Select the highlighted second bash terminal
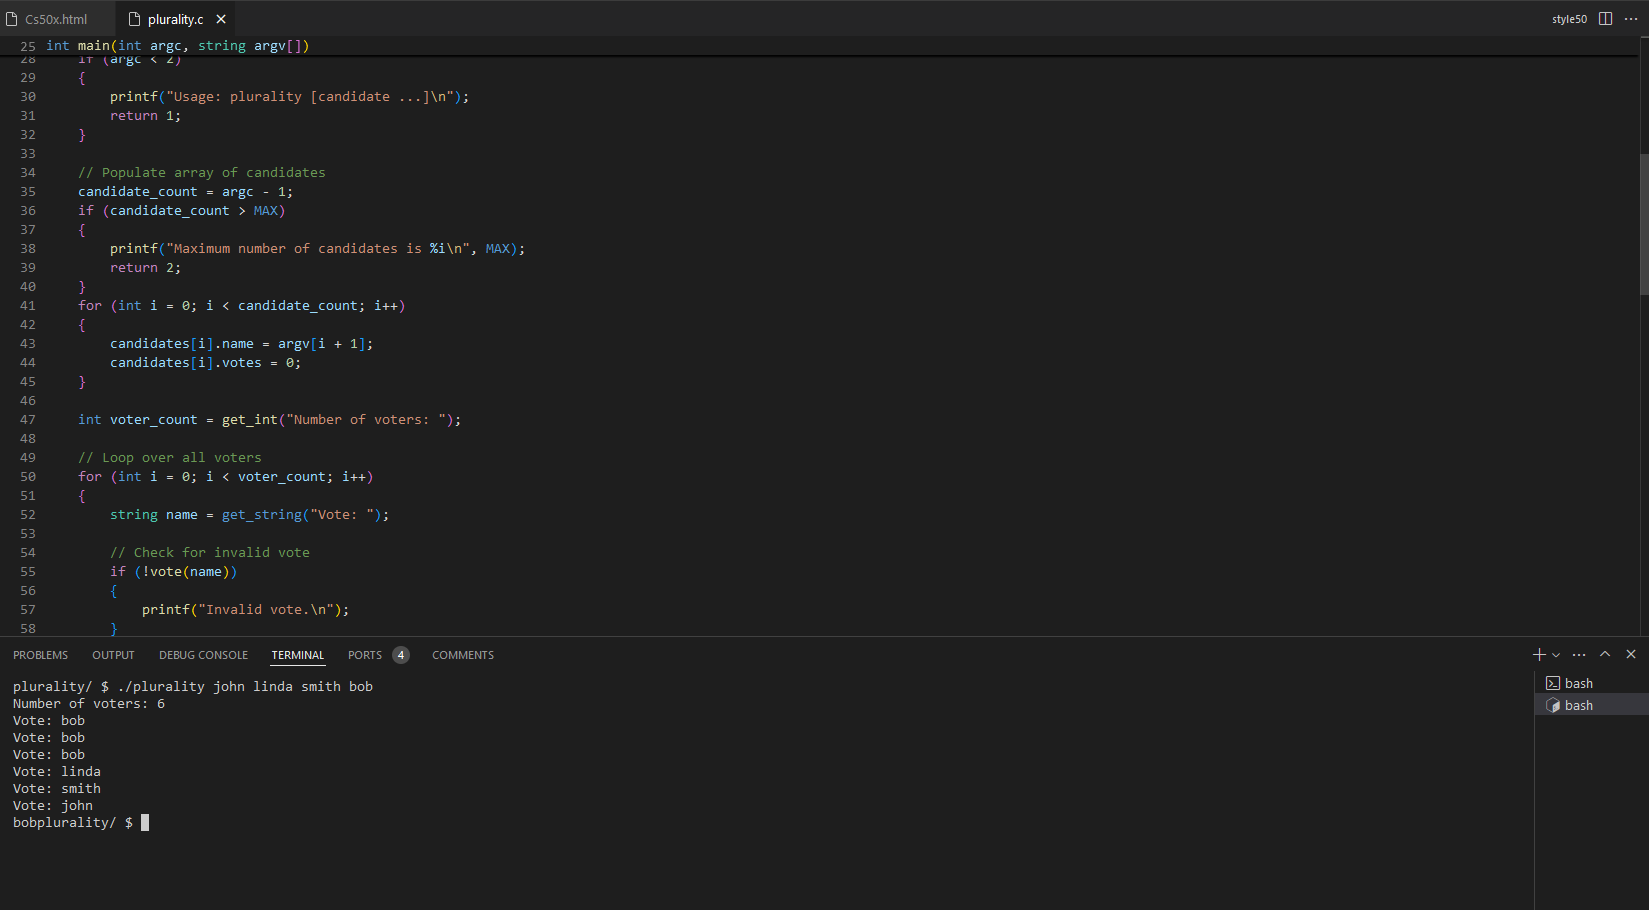The width and height of the screenshot is (1649, 910). coord(1578,705)
